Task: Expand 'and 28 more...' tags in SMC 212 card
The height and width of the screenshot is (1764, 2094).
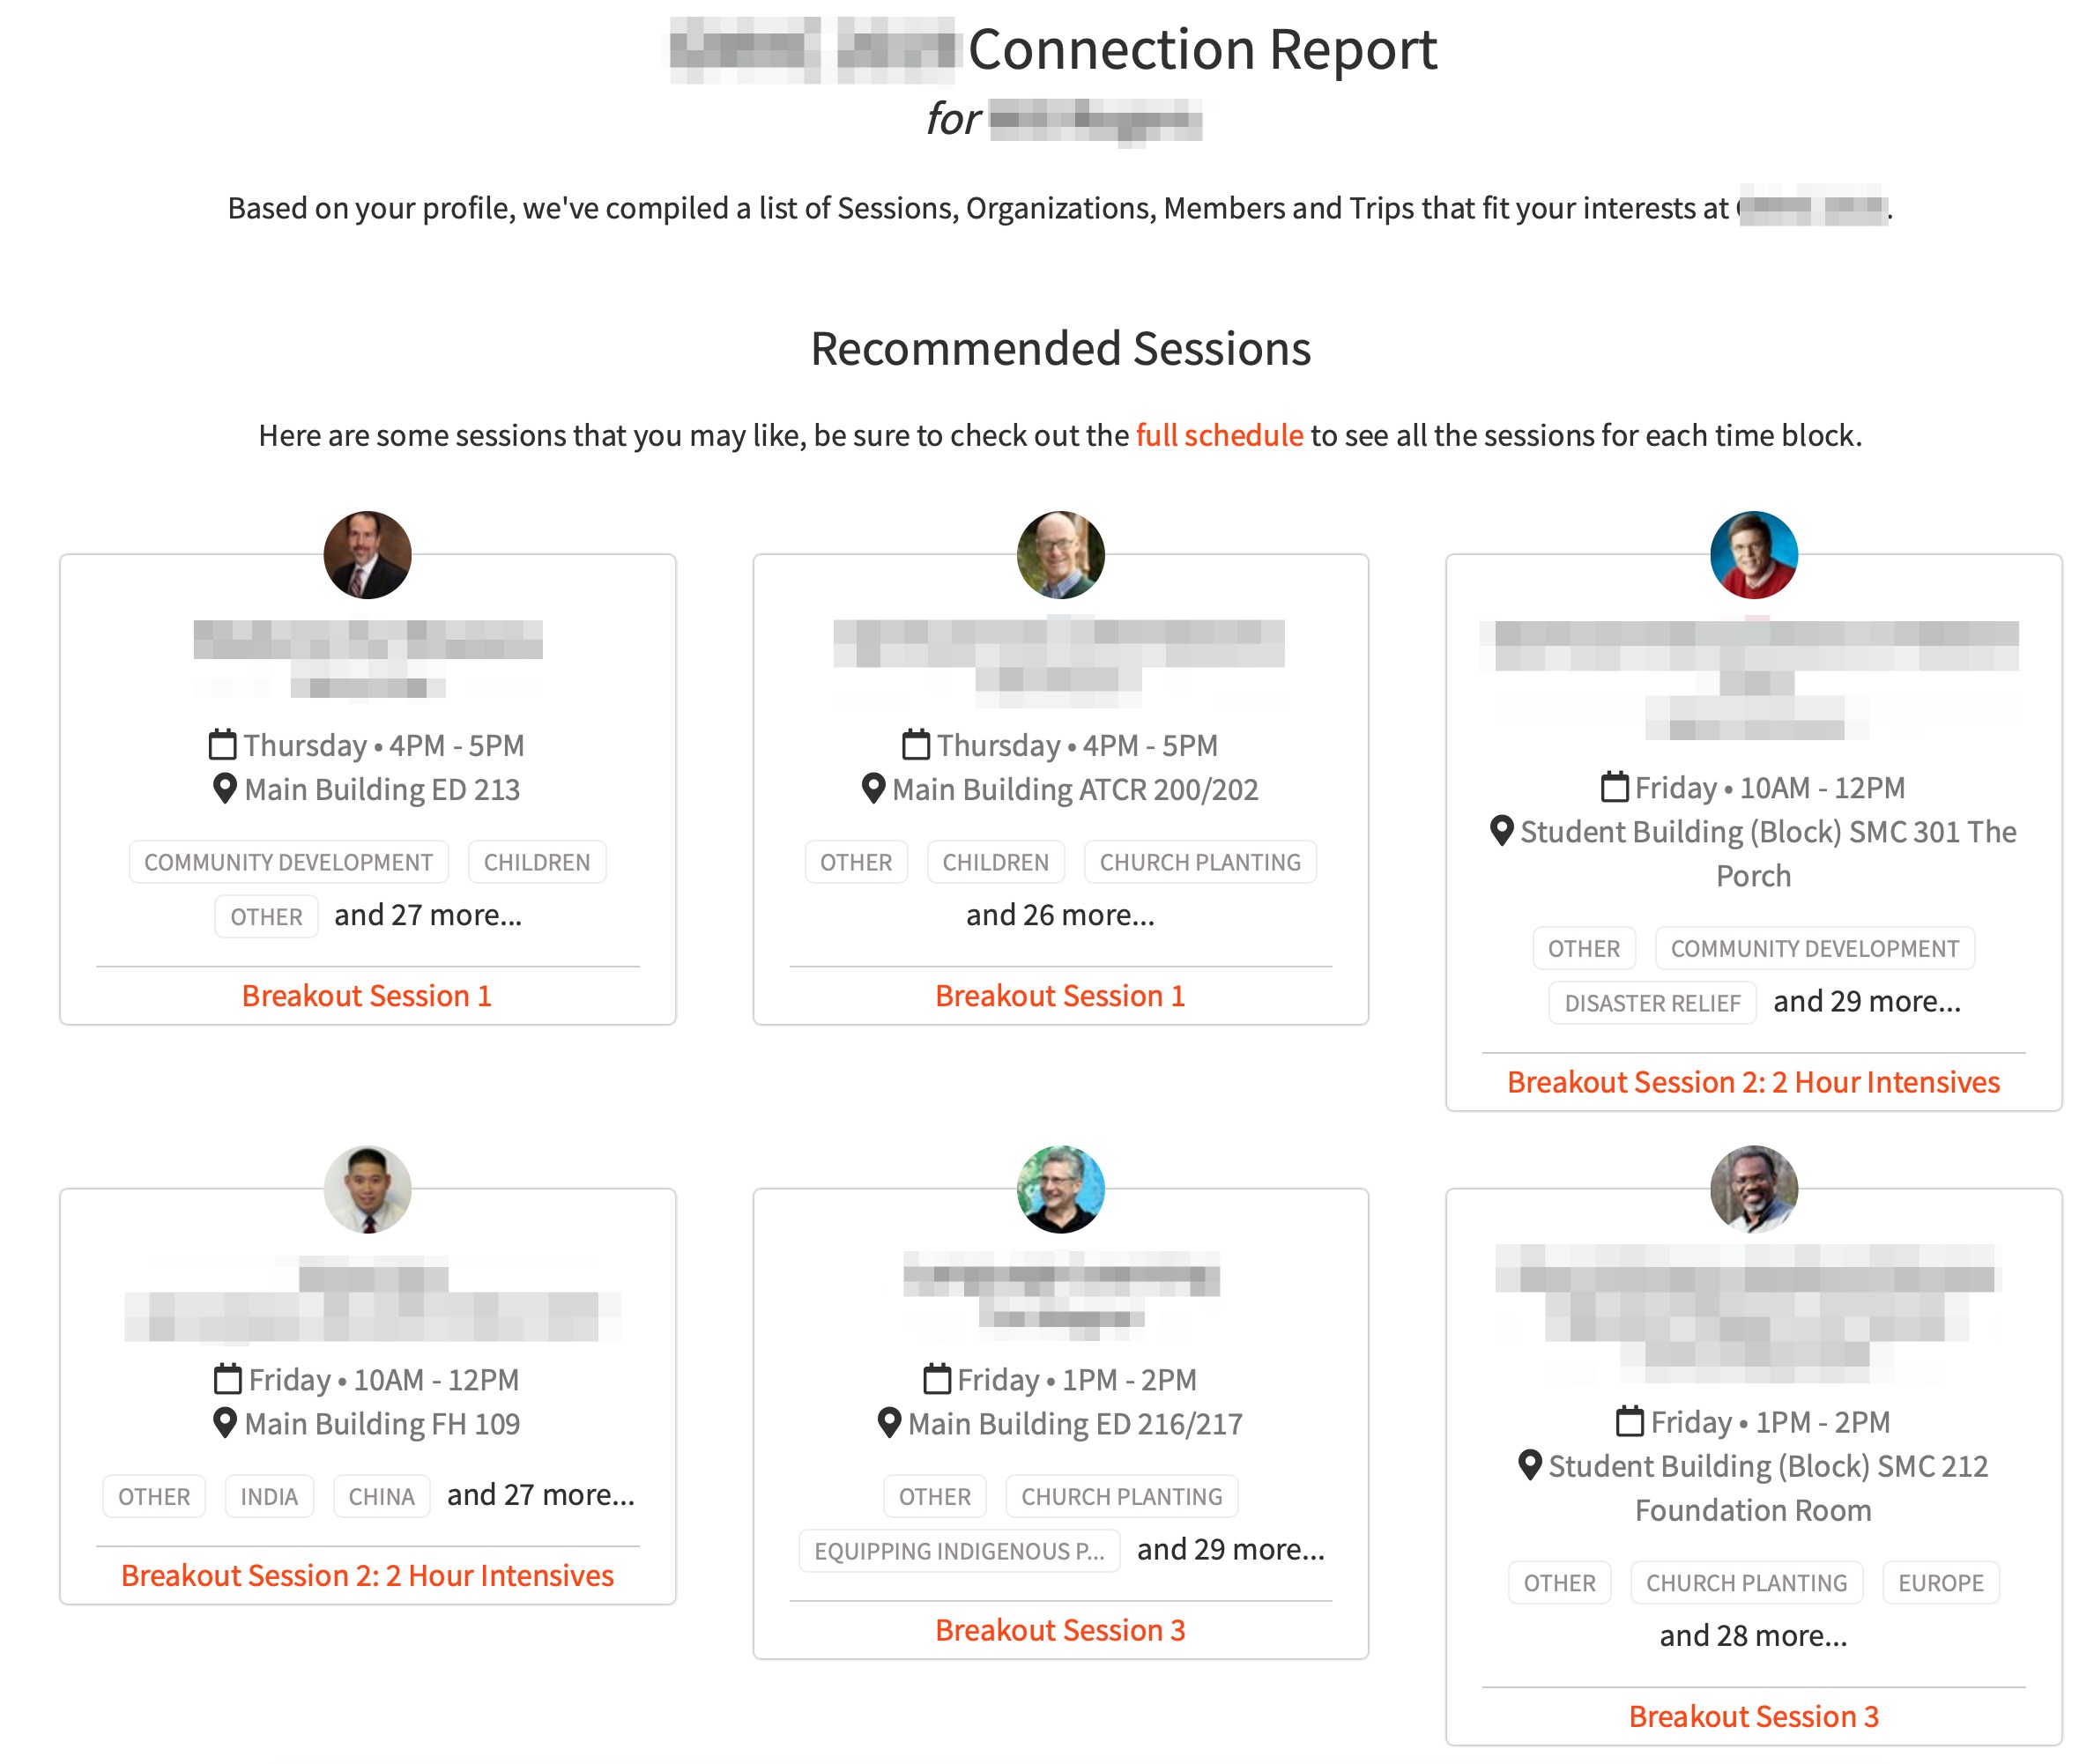Action: point(1753,1635)
